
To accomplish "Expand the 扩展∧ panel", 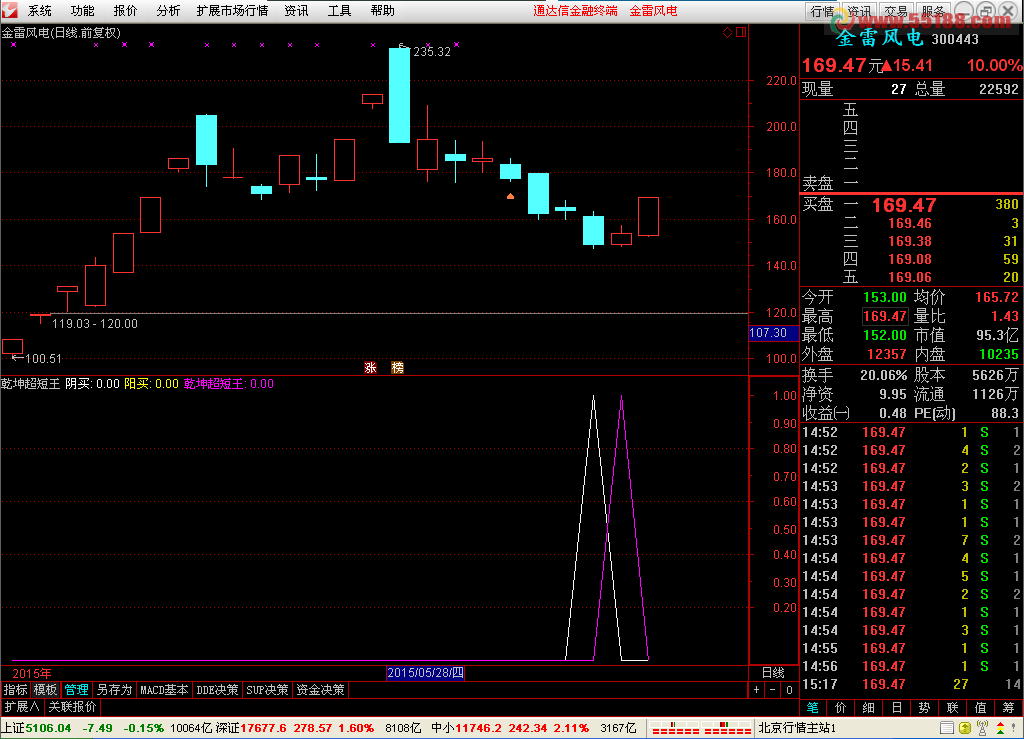I will click(22, 706).
